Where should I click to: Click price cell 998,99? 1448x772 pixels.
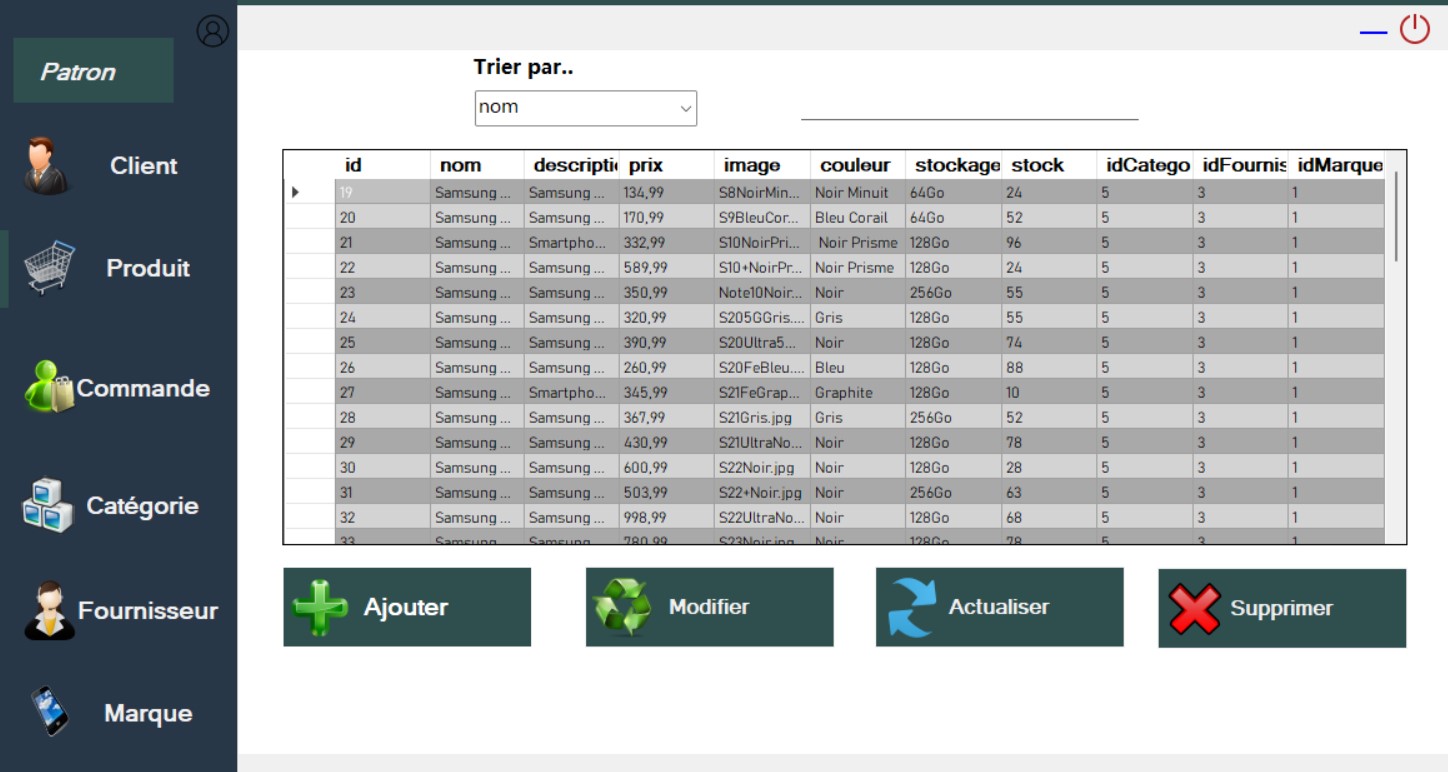point(667,517)
